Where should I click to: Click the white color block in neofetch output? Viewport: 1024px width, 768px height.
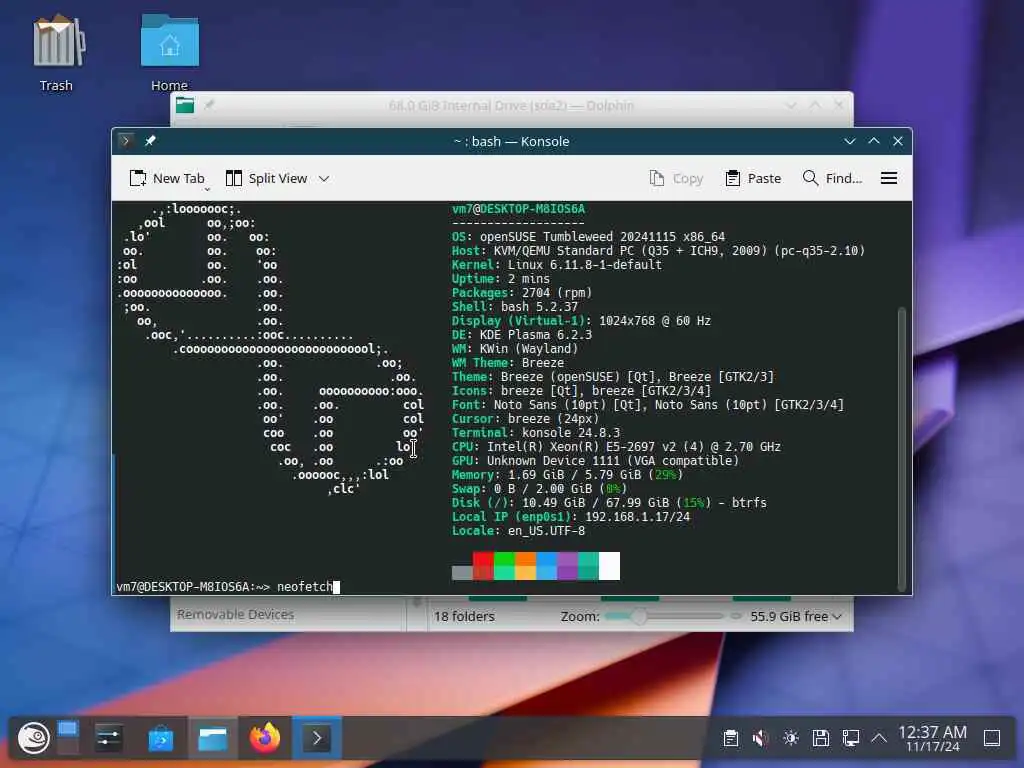click(x=609, y=566)
